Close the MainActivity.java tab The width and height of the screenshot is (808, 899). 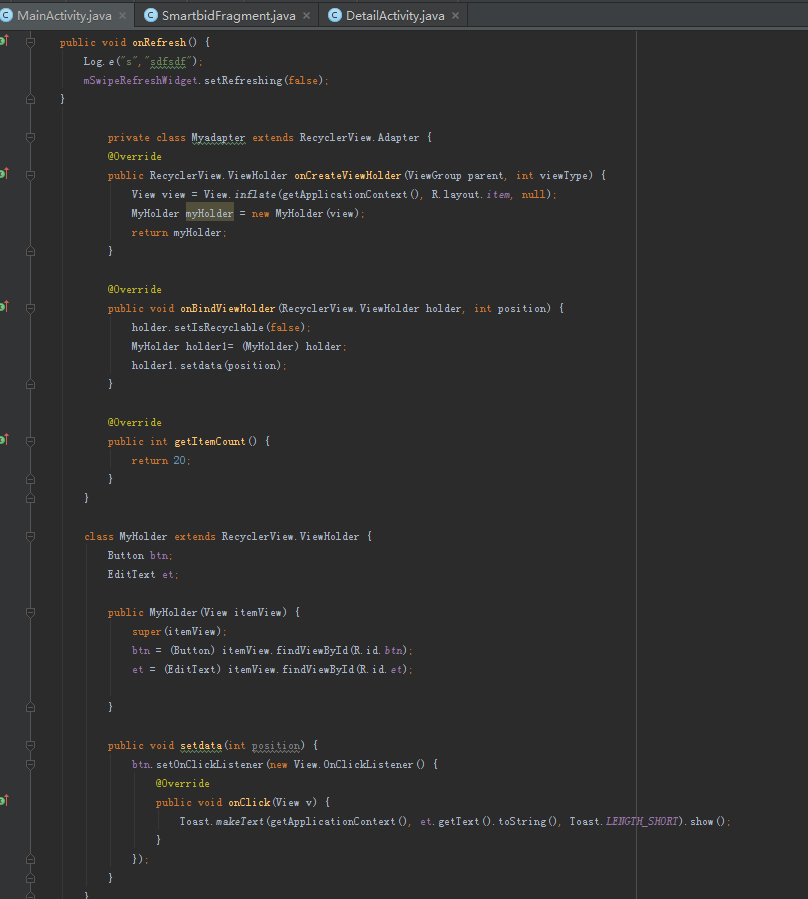[123, 15]
